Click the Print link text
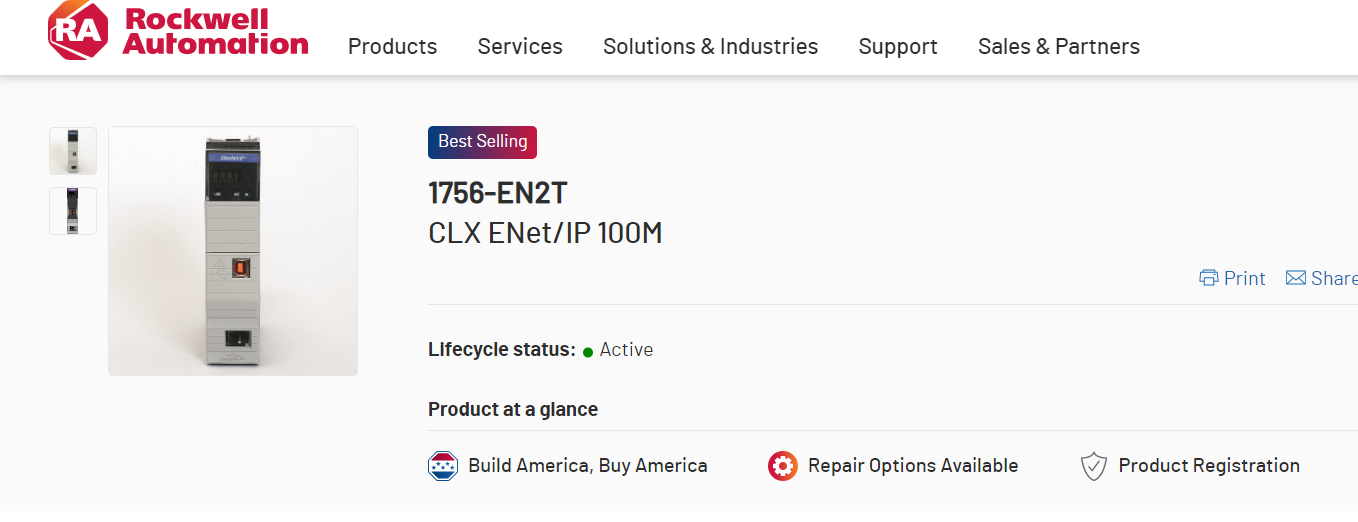 1244,278
